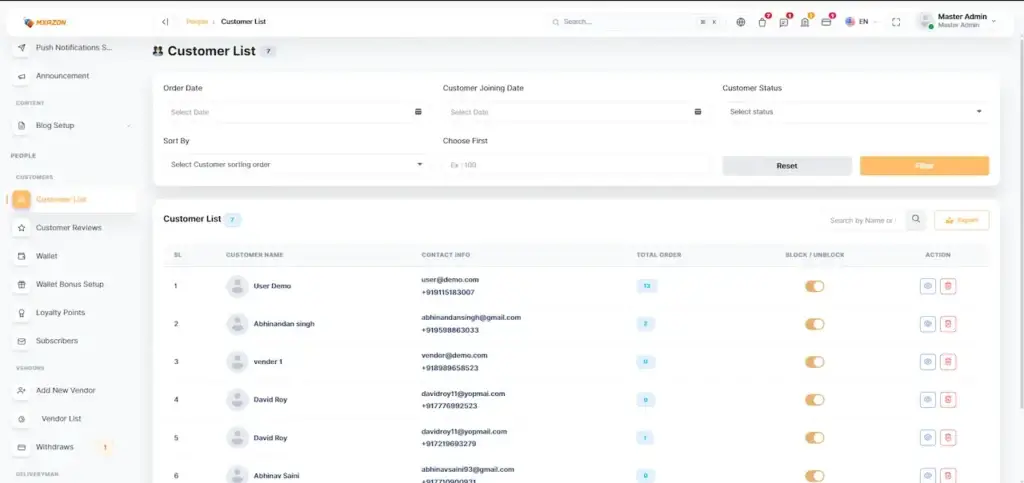Click the orange Filter button
This screenshot has height=483, width=1024.
924,166
